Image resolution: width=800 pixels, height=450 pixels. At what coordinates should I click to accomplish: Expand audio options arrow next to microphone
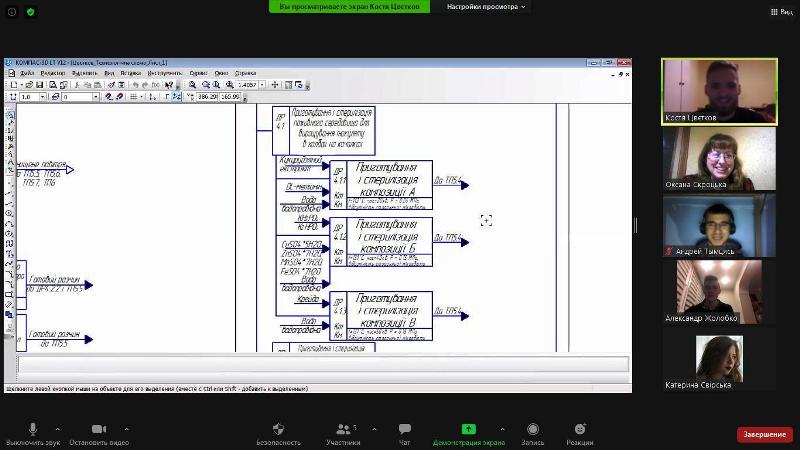point(57,428)
